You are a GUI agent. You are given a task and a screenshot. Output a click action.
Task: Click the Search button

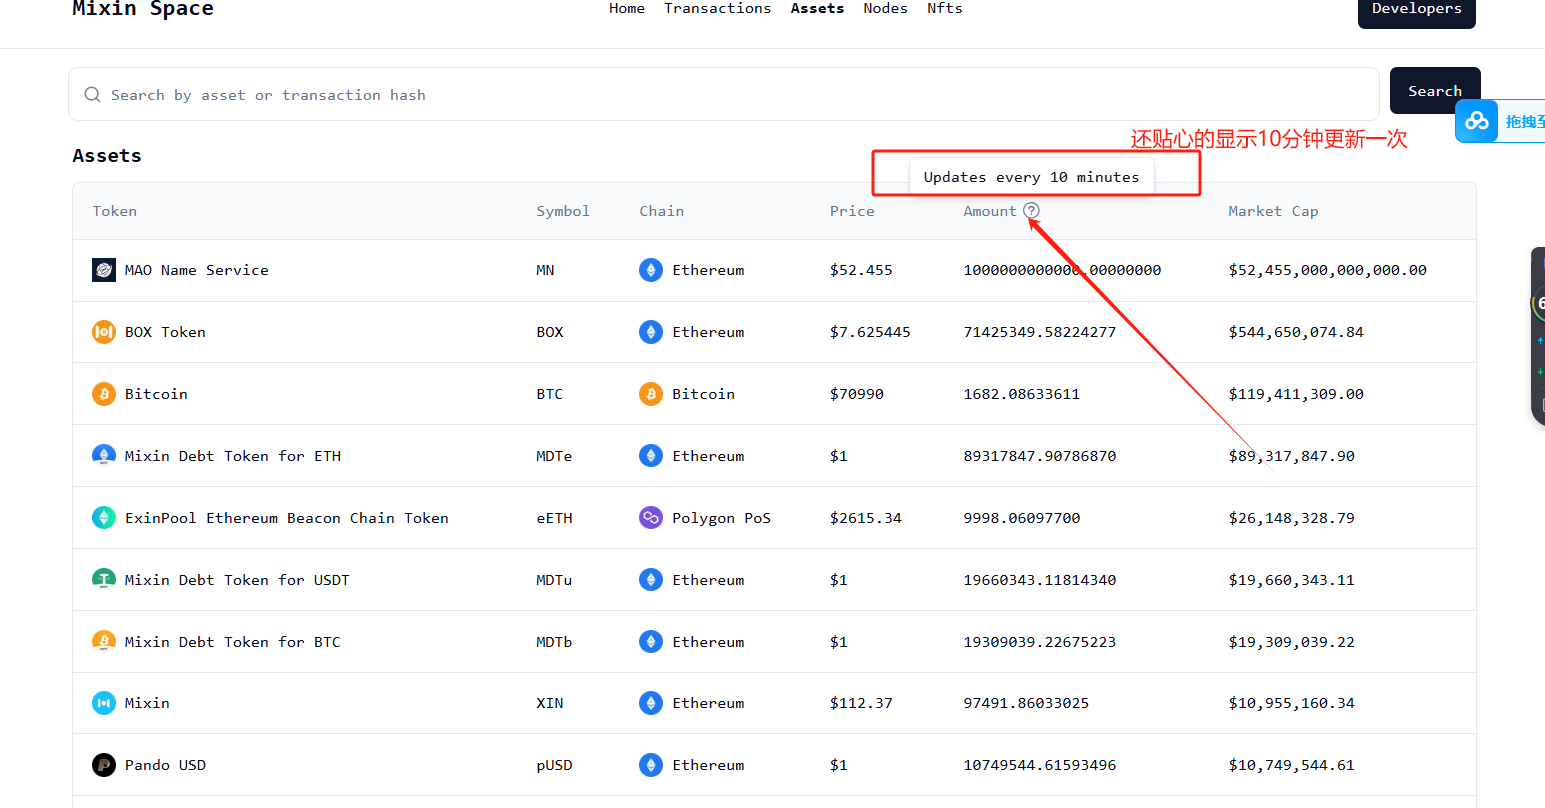1435,91
